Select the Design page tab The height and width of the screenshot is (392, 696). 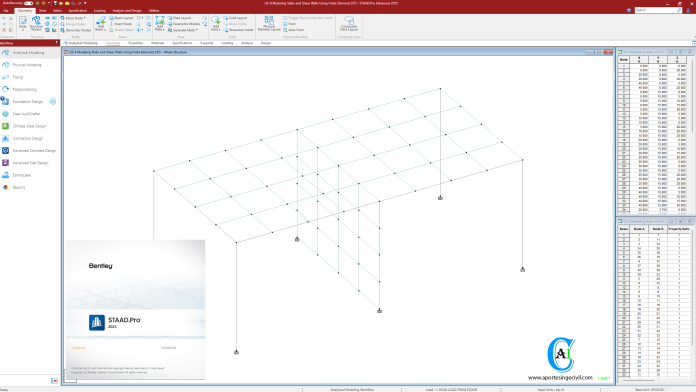click(266, 43)
